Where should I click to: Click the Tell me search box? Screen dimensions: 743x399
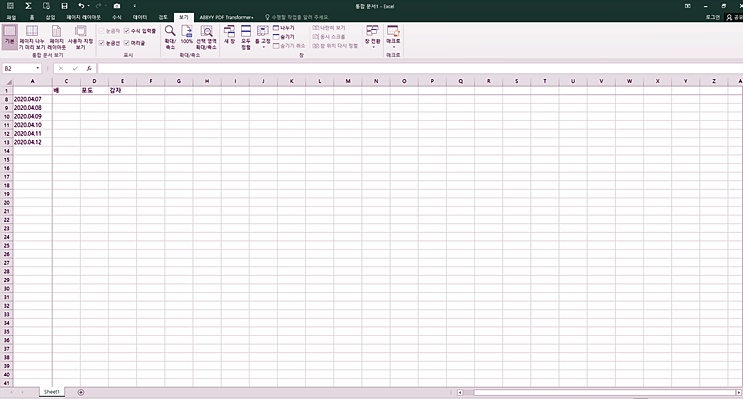(x=297, y=17)
